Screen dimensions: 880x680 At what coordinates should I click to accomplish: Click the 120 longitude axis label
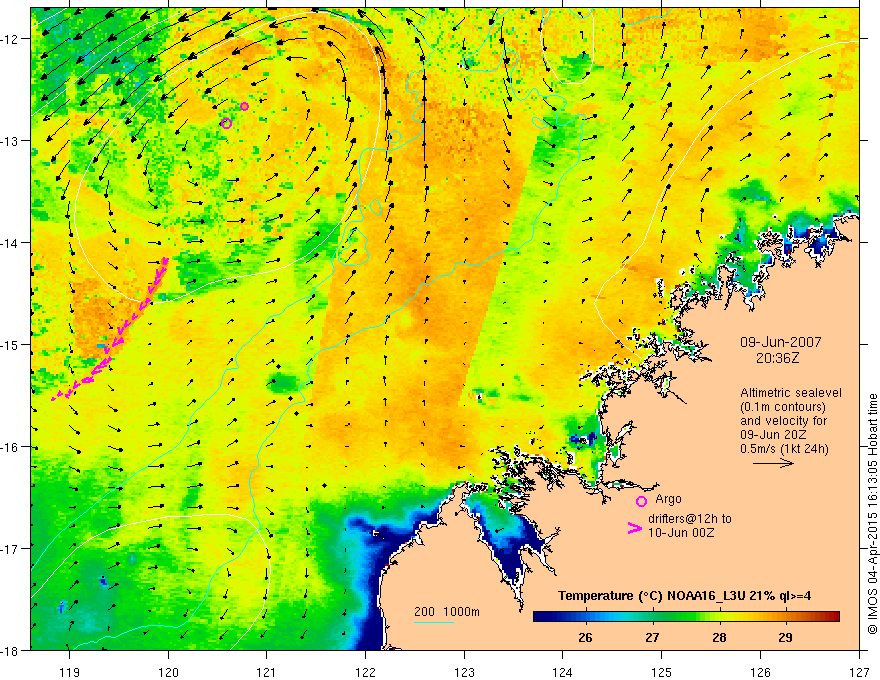point(168,672)
